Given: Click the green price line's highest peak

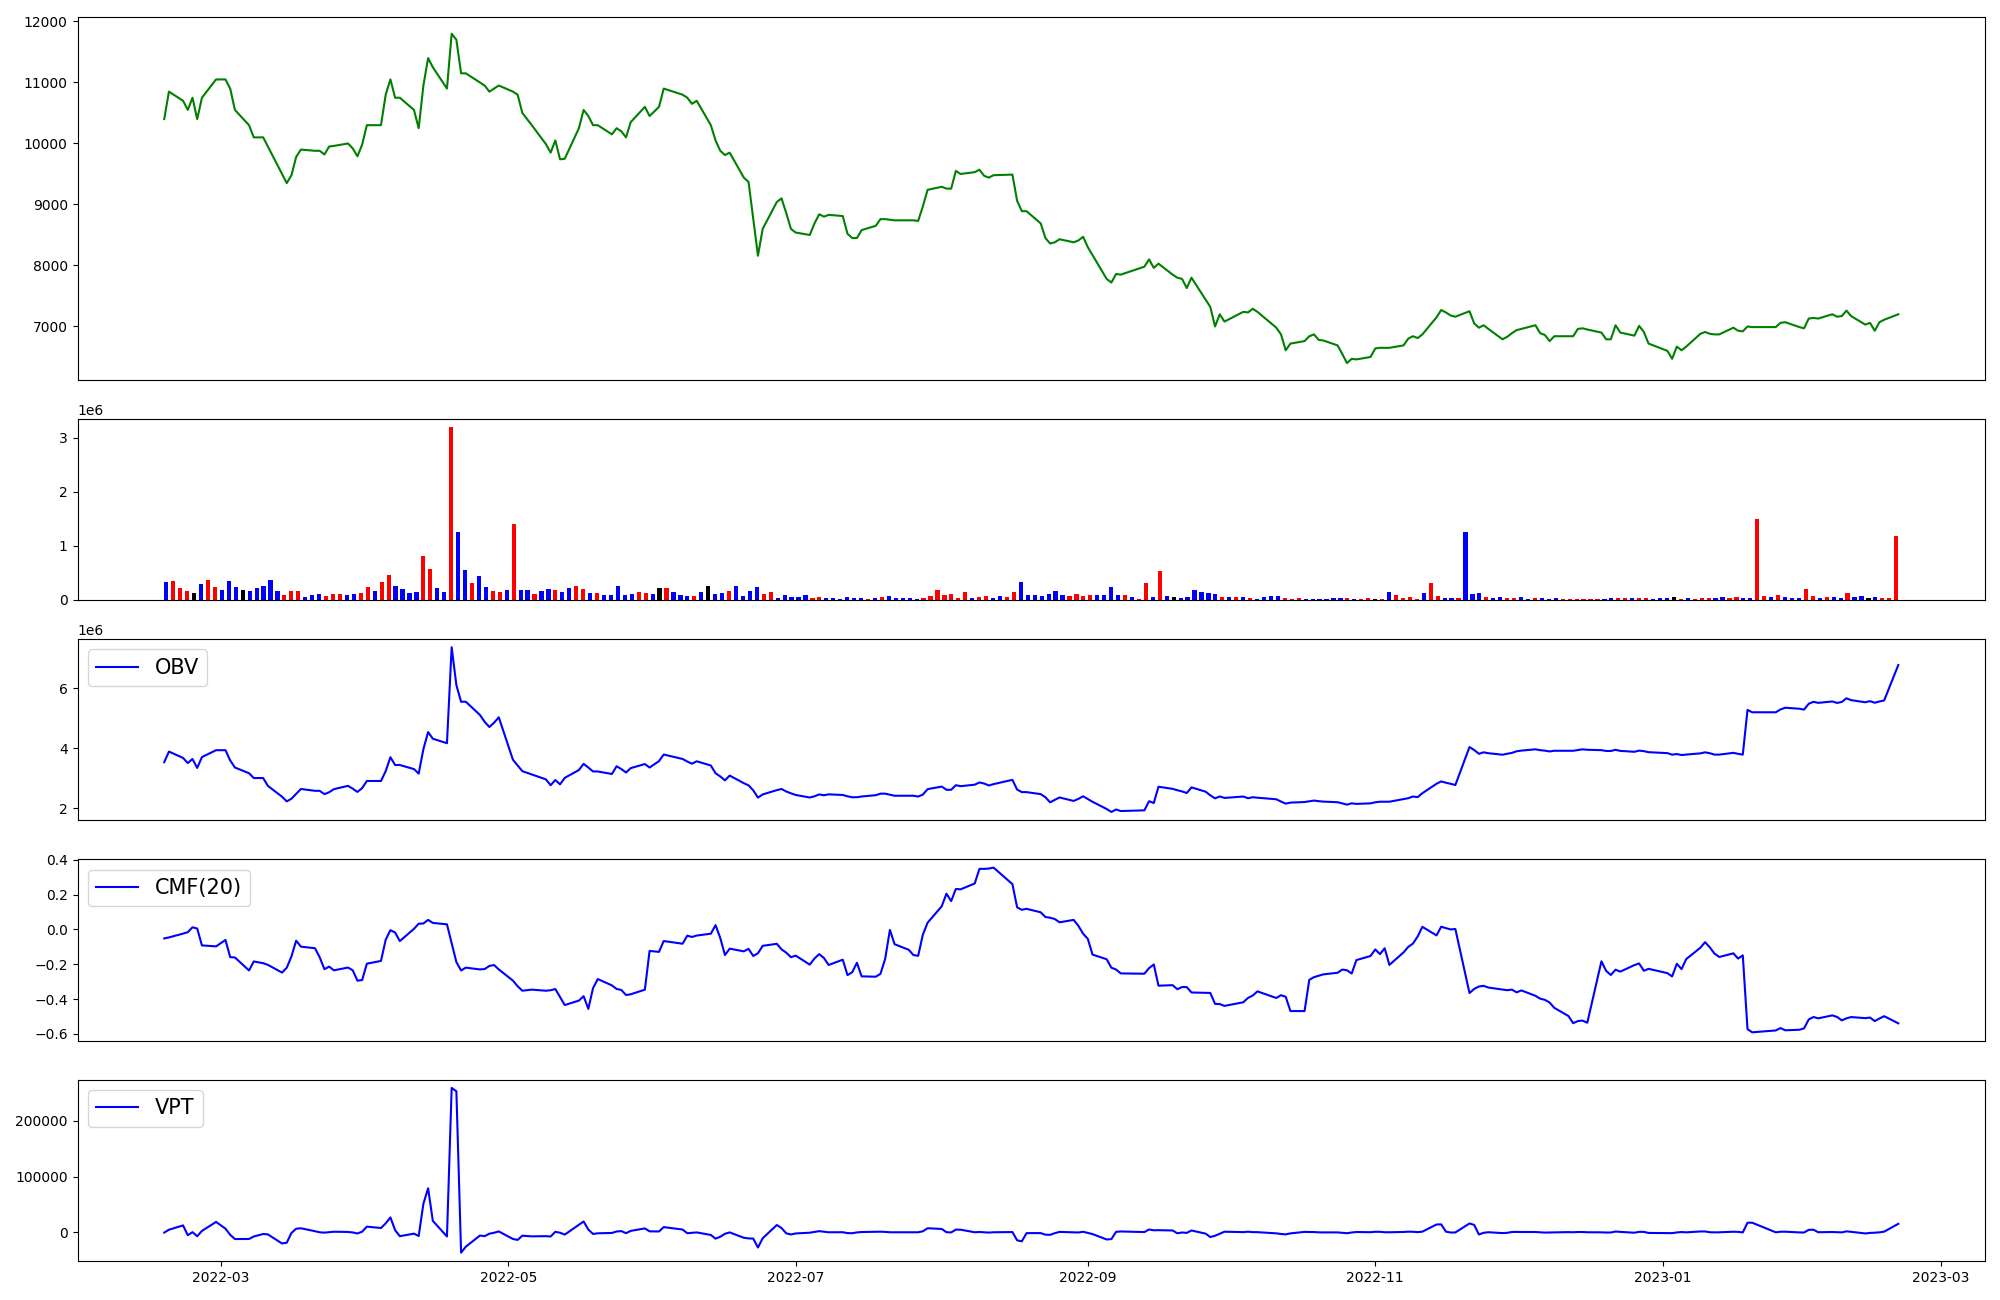Looking at the screenshot, I should pyautogui.click(x=452, y=34).
